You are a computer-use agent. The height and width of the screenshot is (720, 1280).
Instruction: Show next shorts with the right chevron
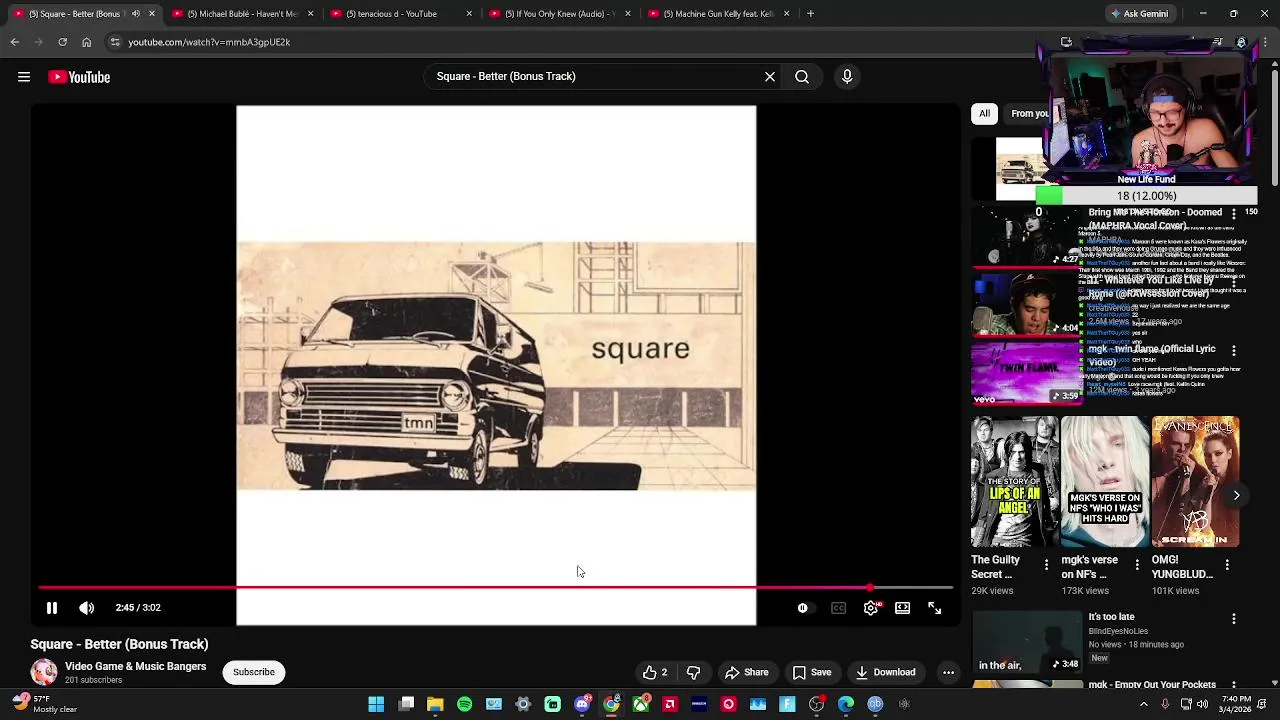[x=1236, y=495]
